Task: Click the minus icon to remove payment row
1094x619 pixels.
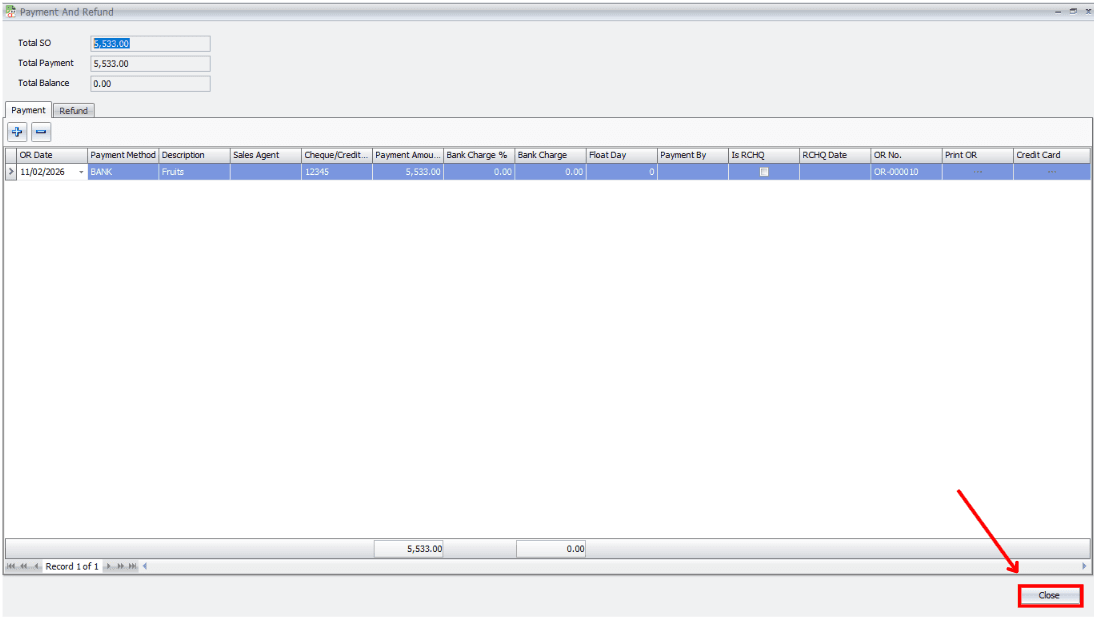Action: 41,132
